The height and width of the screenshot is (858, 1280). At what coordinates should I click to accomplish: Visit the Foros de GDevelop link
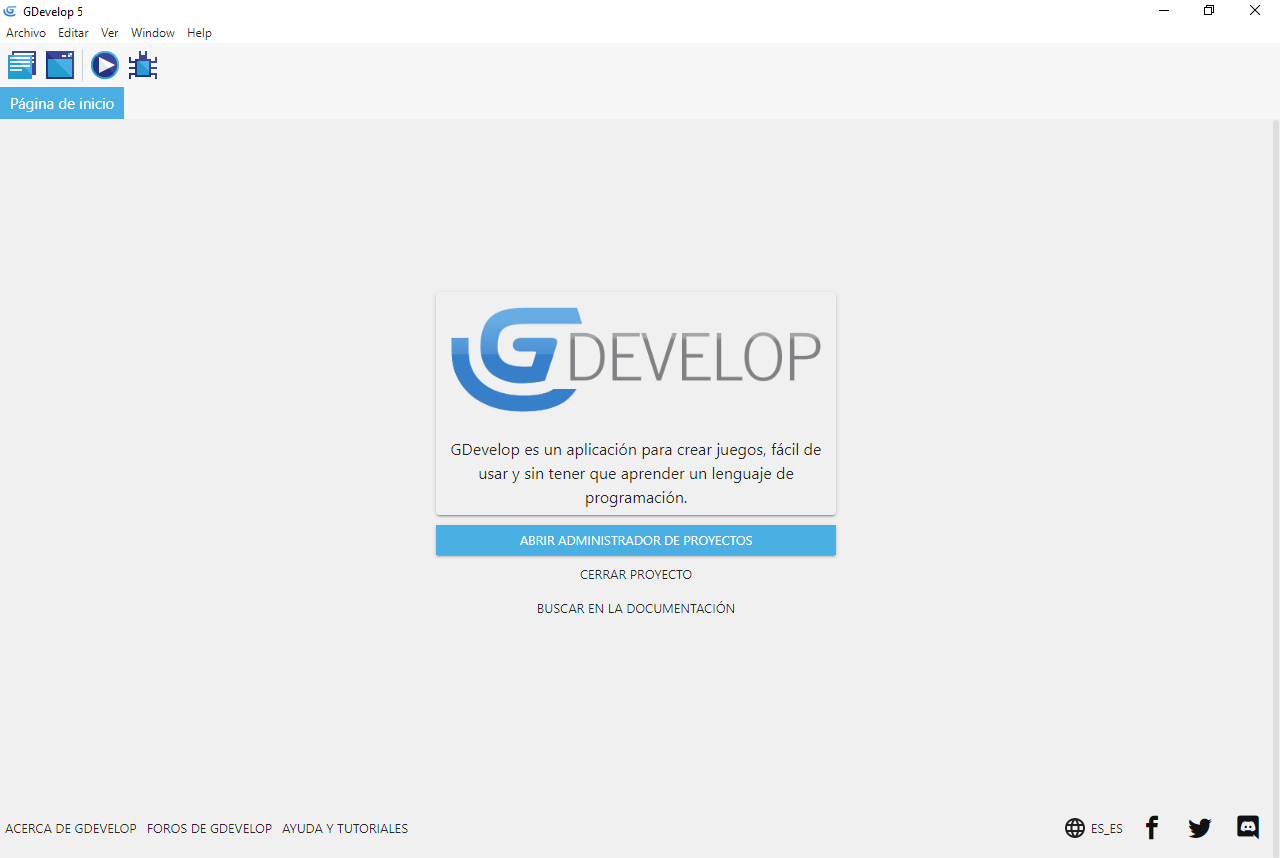209,829
